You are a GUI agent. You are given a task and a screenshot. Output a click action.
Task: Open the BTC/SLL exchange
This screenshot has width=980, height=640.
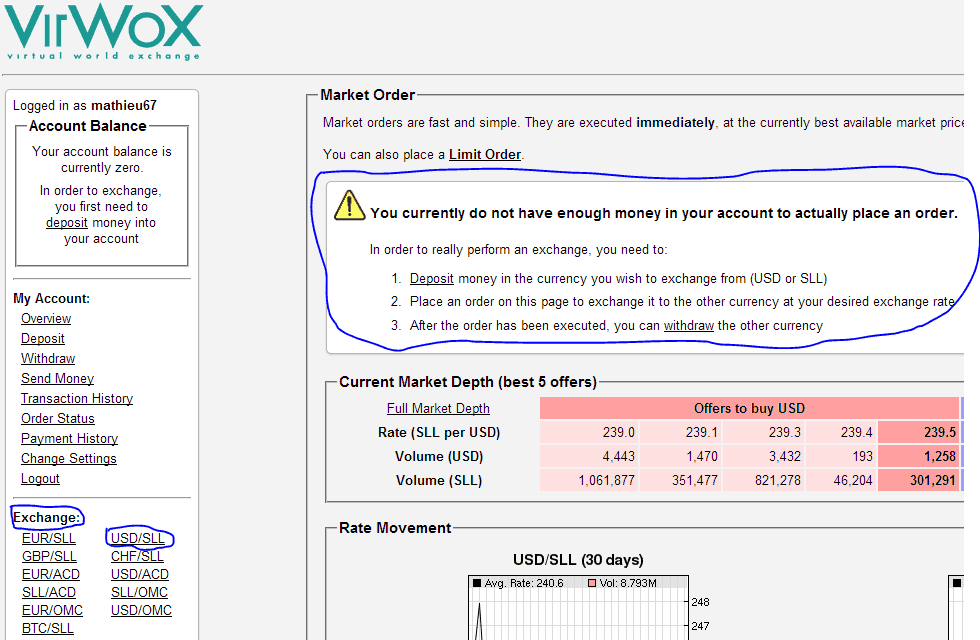(48, 629)
